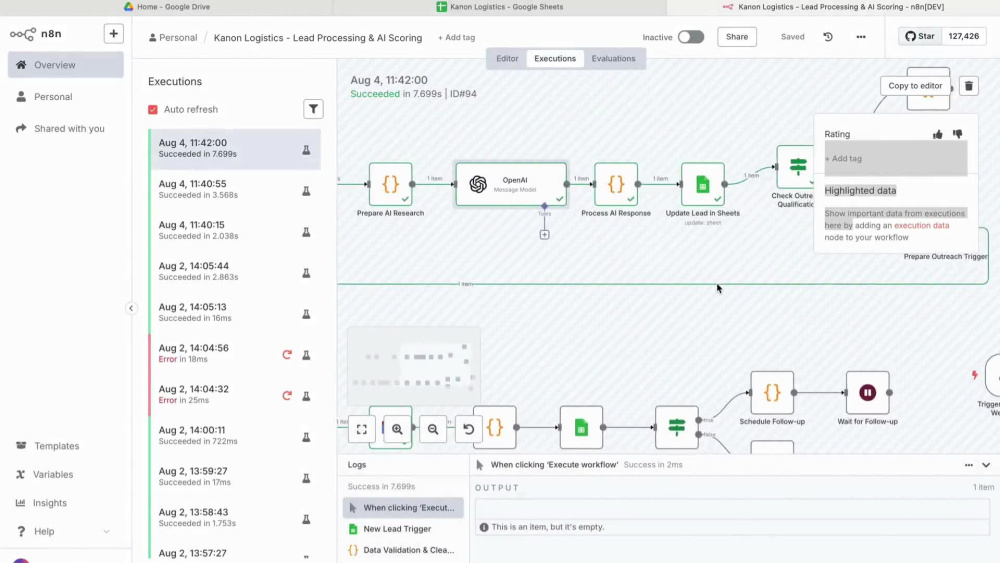Select failed execution Aug 2, 14:04:56
Image resolution: width=1000 pixels, height=563 pixels.
(x=235, y=353)
